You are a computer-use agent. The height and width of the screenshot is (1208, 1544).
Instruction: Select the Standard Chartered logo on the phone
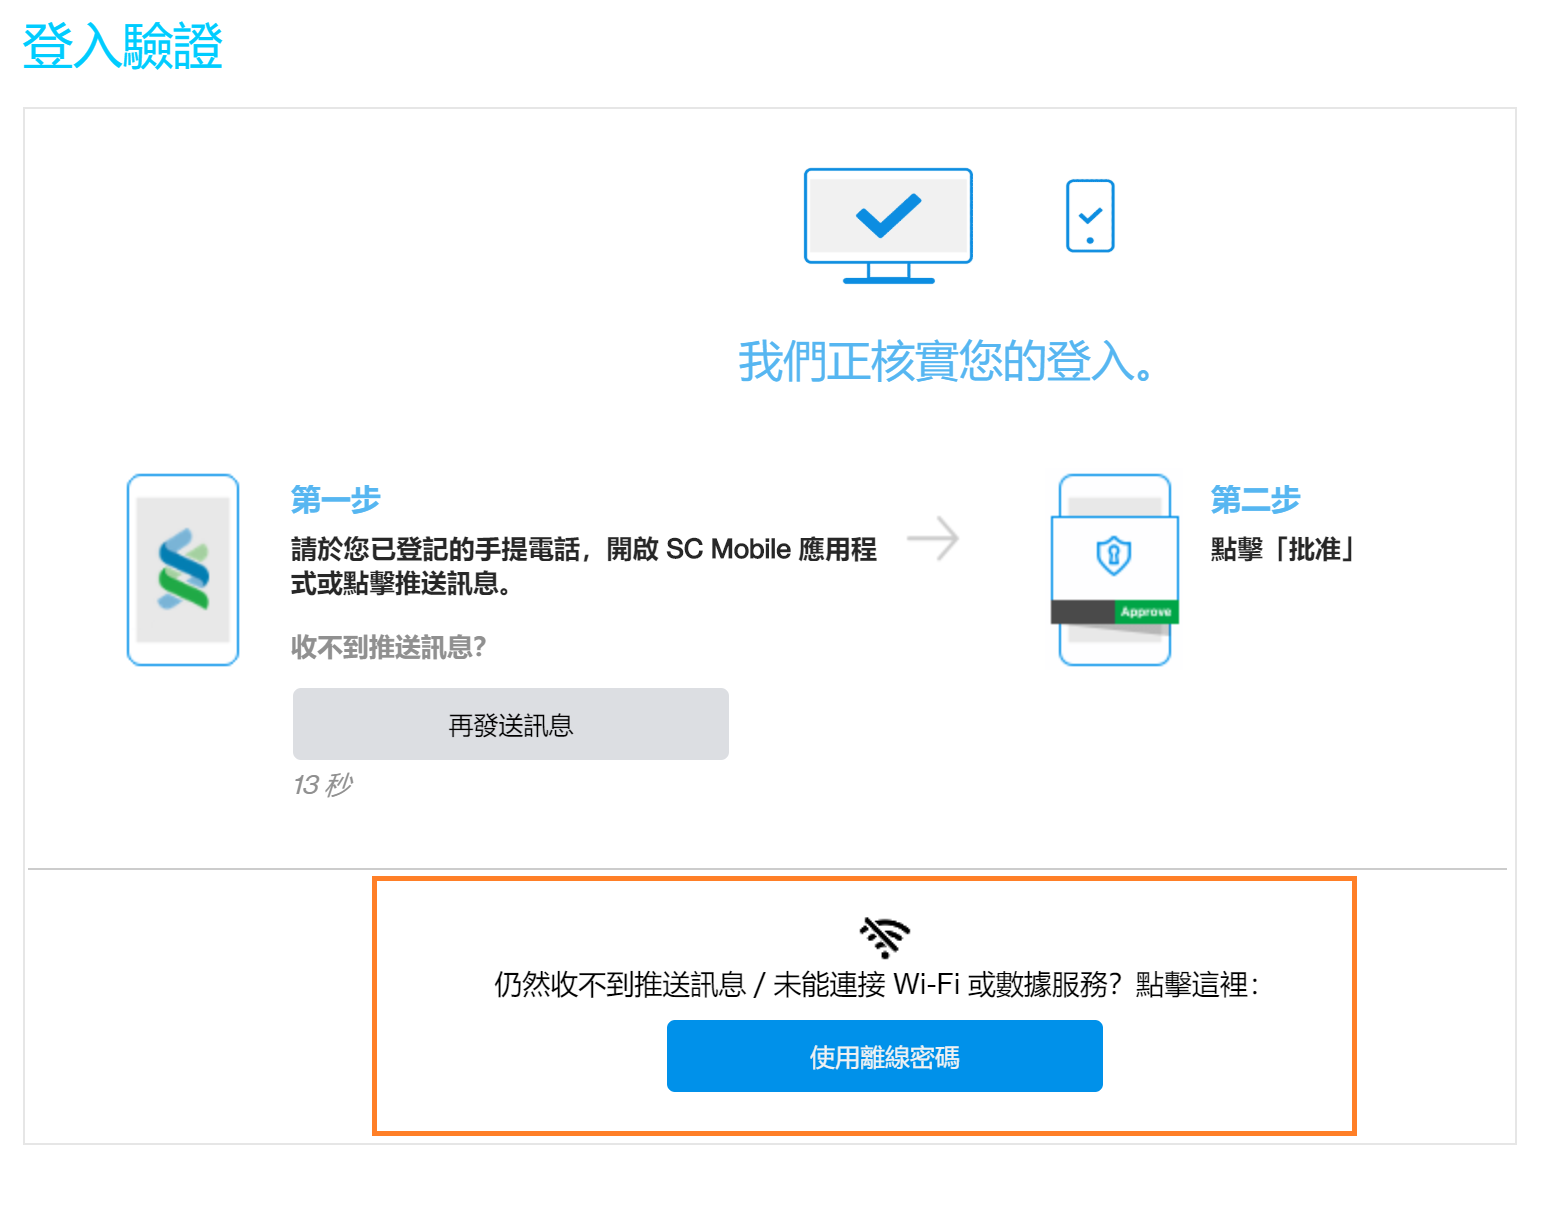(x=182, y=568)
